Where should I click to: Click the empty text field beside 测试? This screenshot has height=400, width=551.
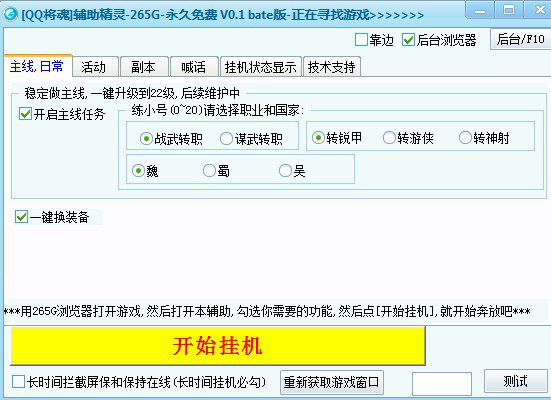coord(442,384)
